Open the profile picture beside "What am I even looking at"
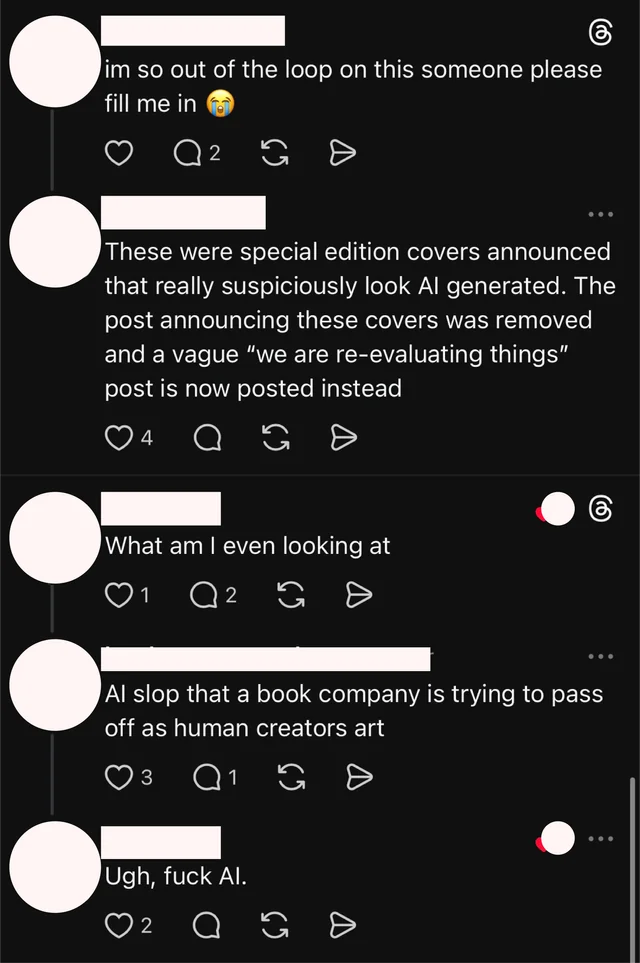 point(53,537)
